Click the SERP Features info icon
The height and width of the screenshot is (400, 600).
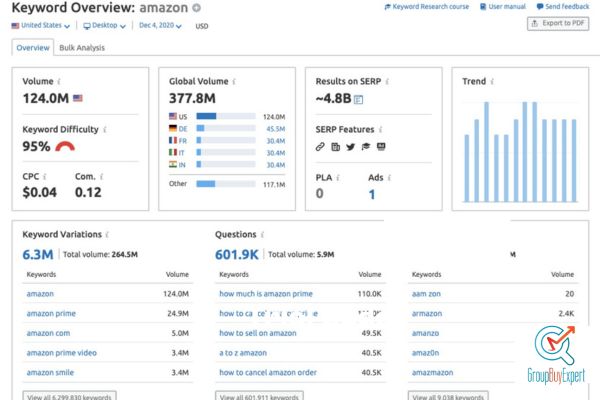pos(380,130)
